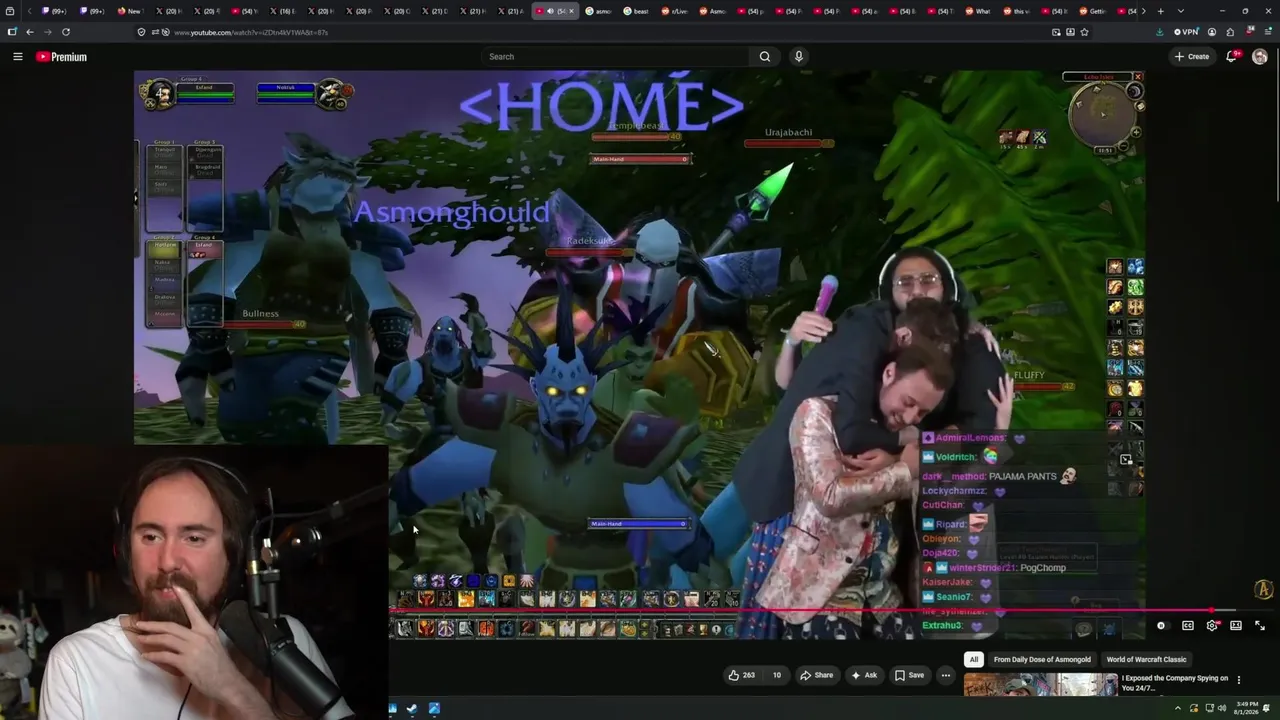
Task: Open the Ask AI assistant button
Action: pyautogui.click(x=864, y=675)
